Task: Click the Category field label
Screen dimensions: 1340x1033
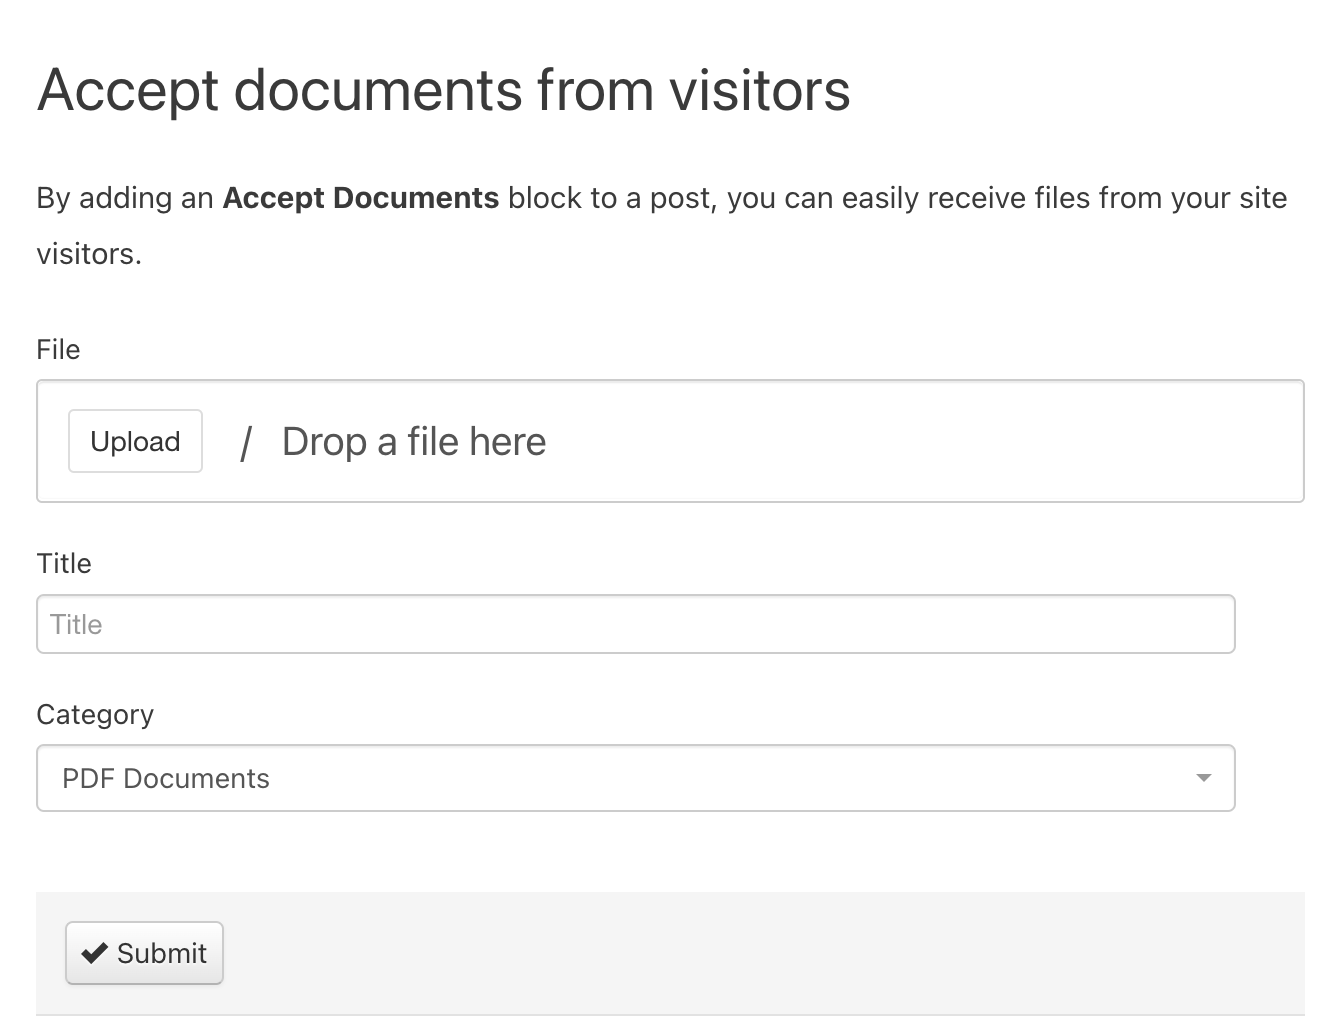Action: click(95, 714)
